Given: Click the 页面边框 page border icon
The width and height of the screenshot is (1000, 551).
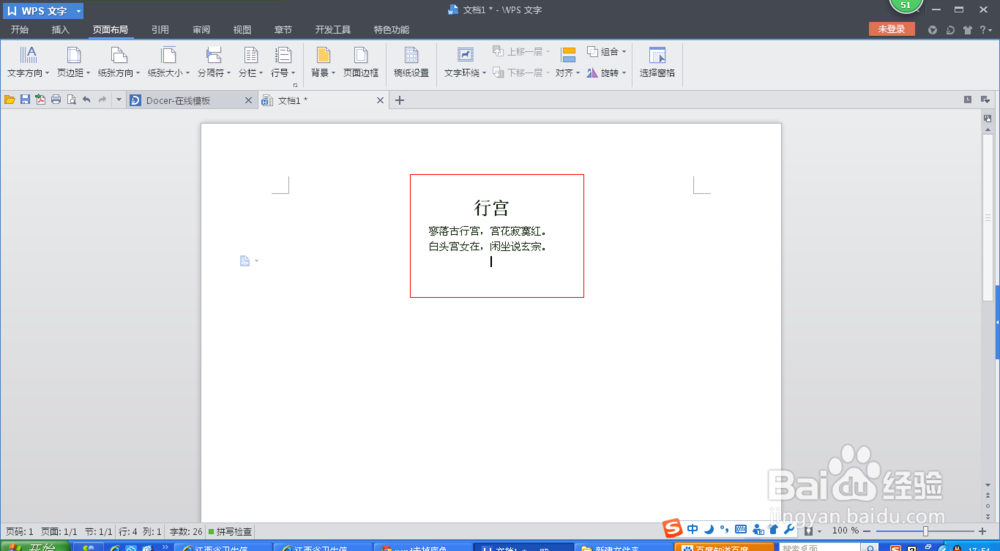Looking at the screenshot, I should [x=361, y=62].
